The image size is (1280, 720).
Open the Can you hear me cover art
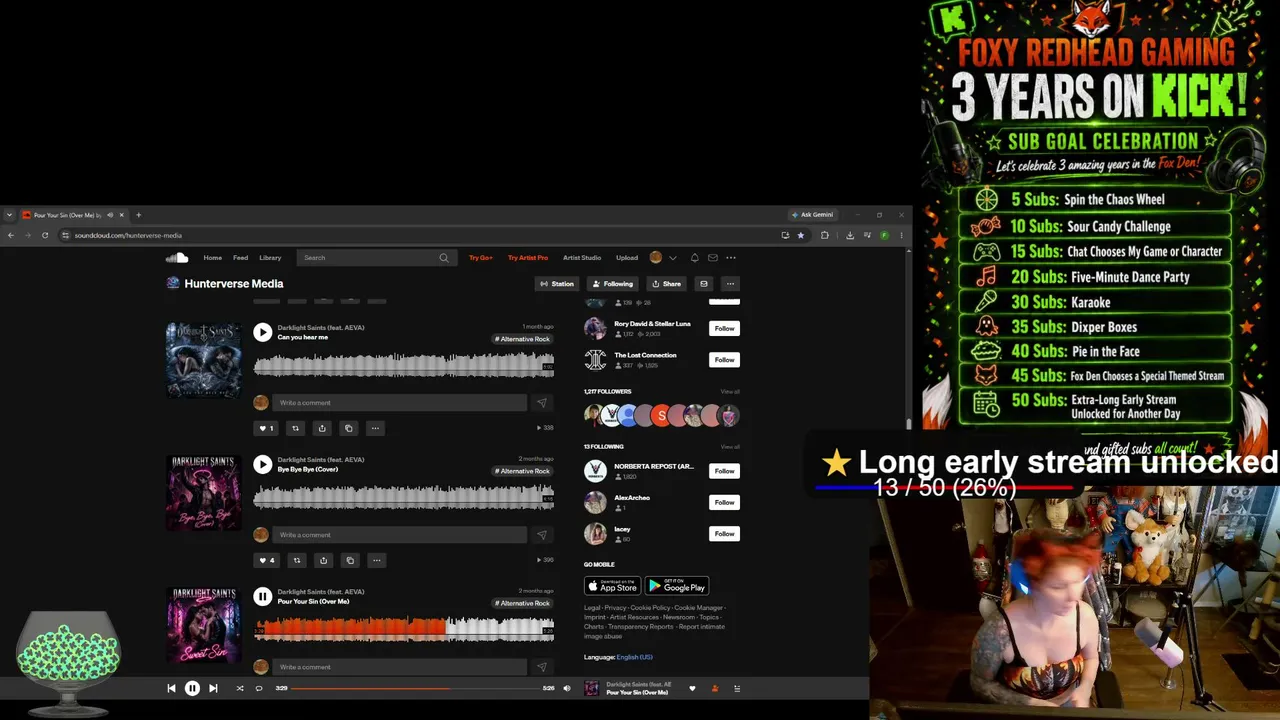(x=203, y=360)
